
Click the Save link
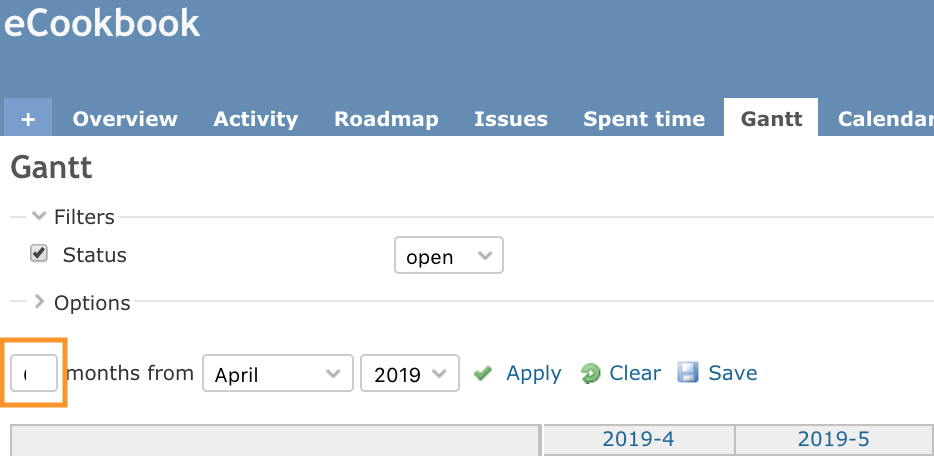pyautogui.click(x=733, y=373)
